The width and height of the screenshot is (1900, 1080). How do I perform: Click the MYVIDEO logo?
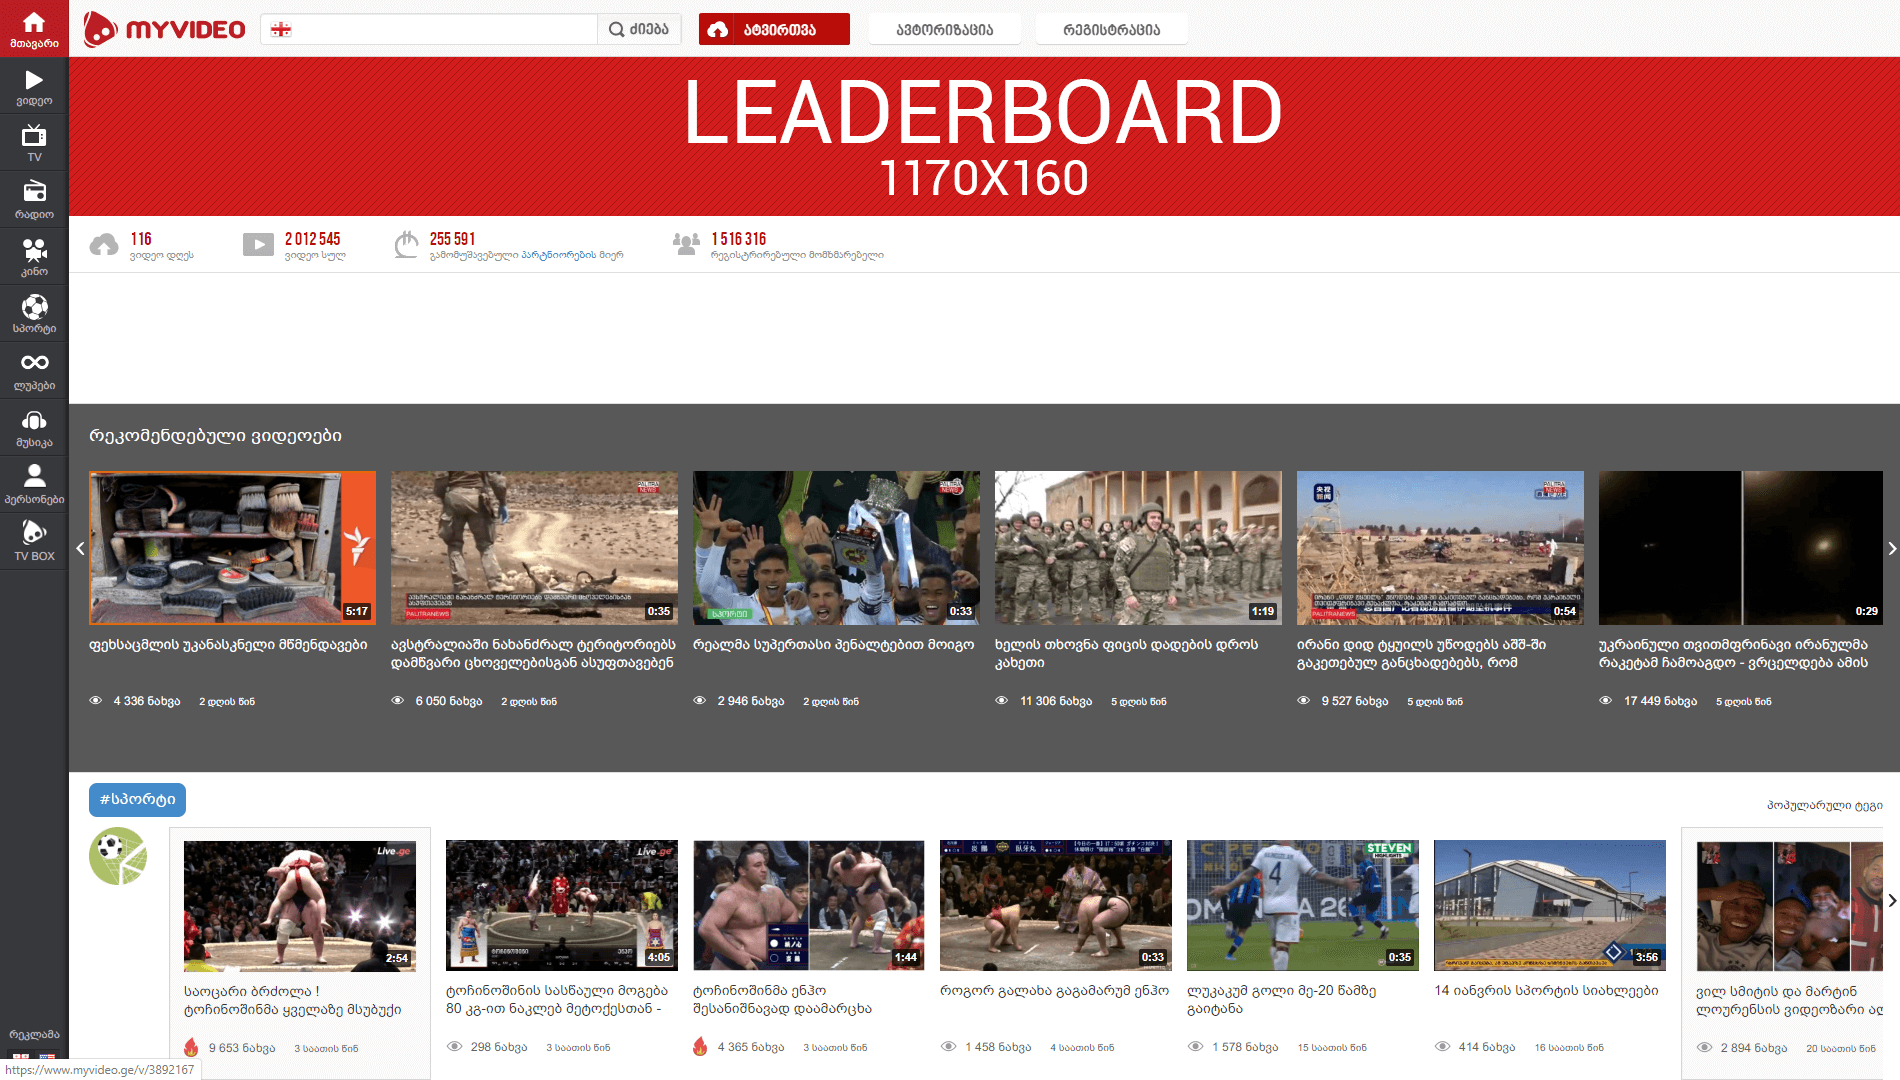[x=165, y=29]
